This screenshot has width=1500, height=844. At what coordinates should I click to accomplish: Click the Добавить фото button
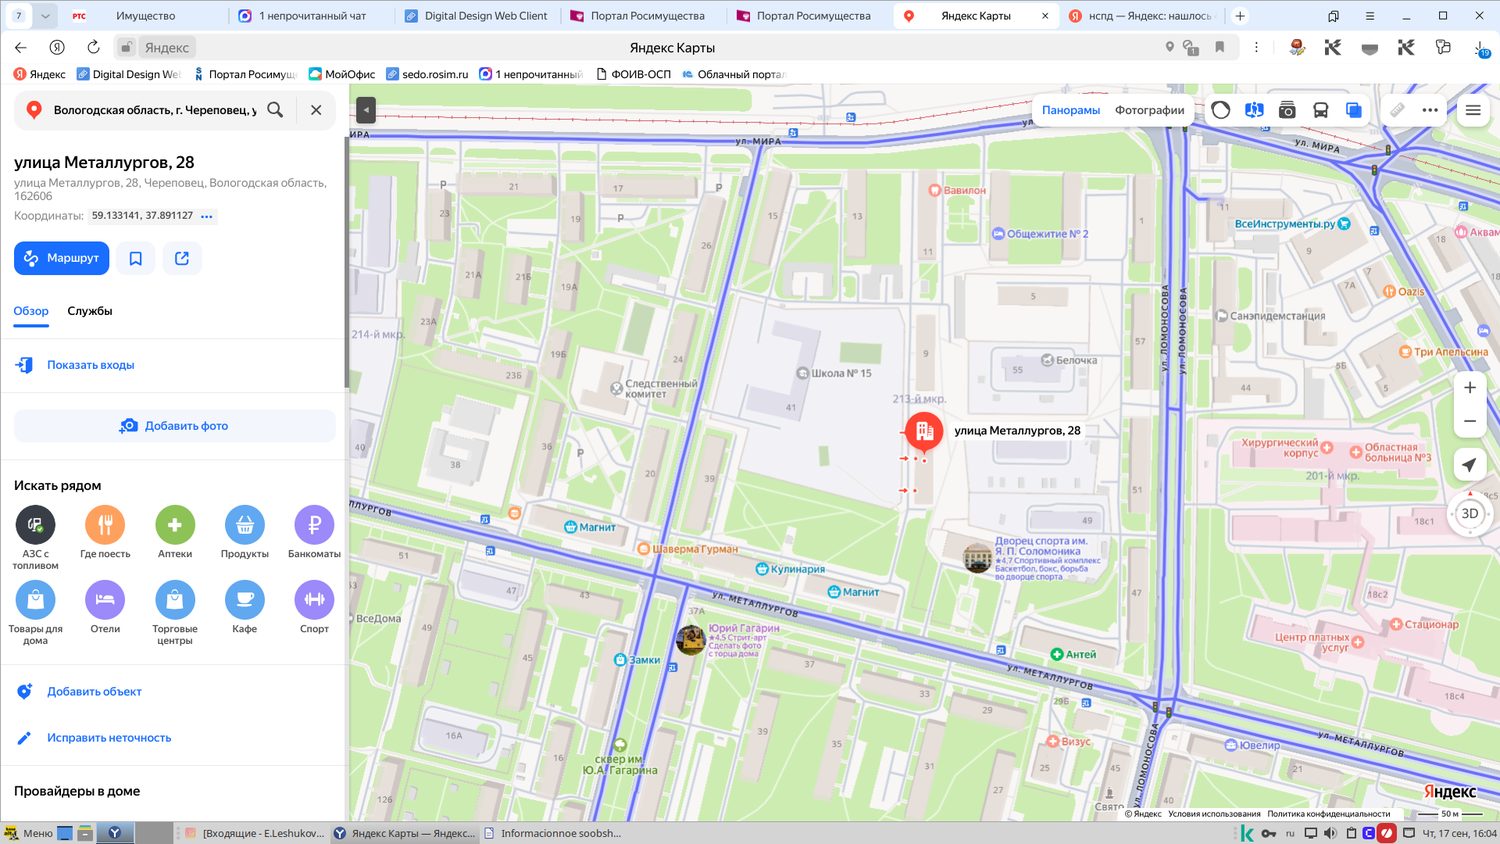175,426
